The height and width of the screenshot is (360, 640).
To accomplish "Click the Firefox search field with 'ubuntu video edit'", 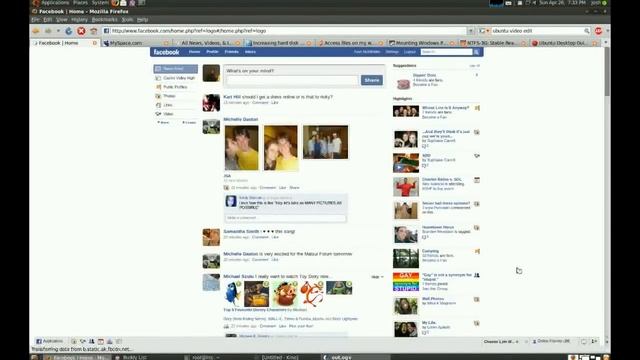I will [537, 31].
